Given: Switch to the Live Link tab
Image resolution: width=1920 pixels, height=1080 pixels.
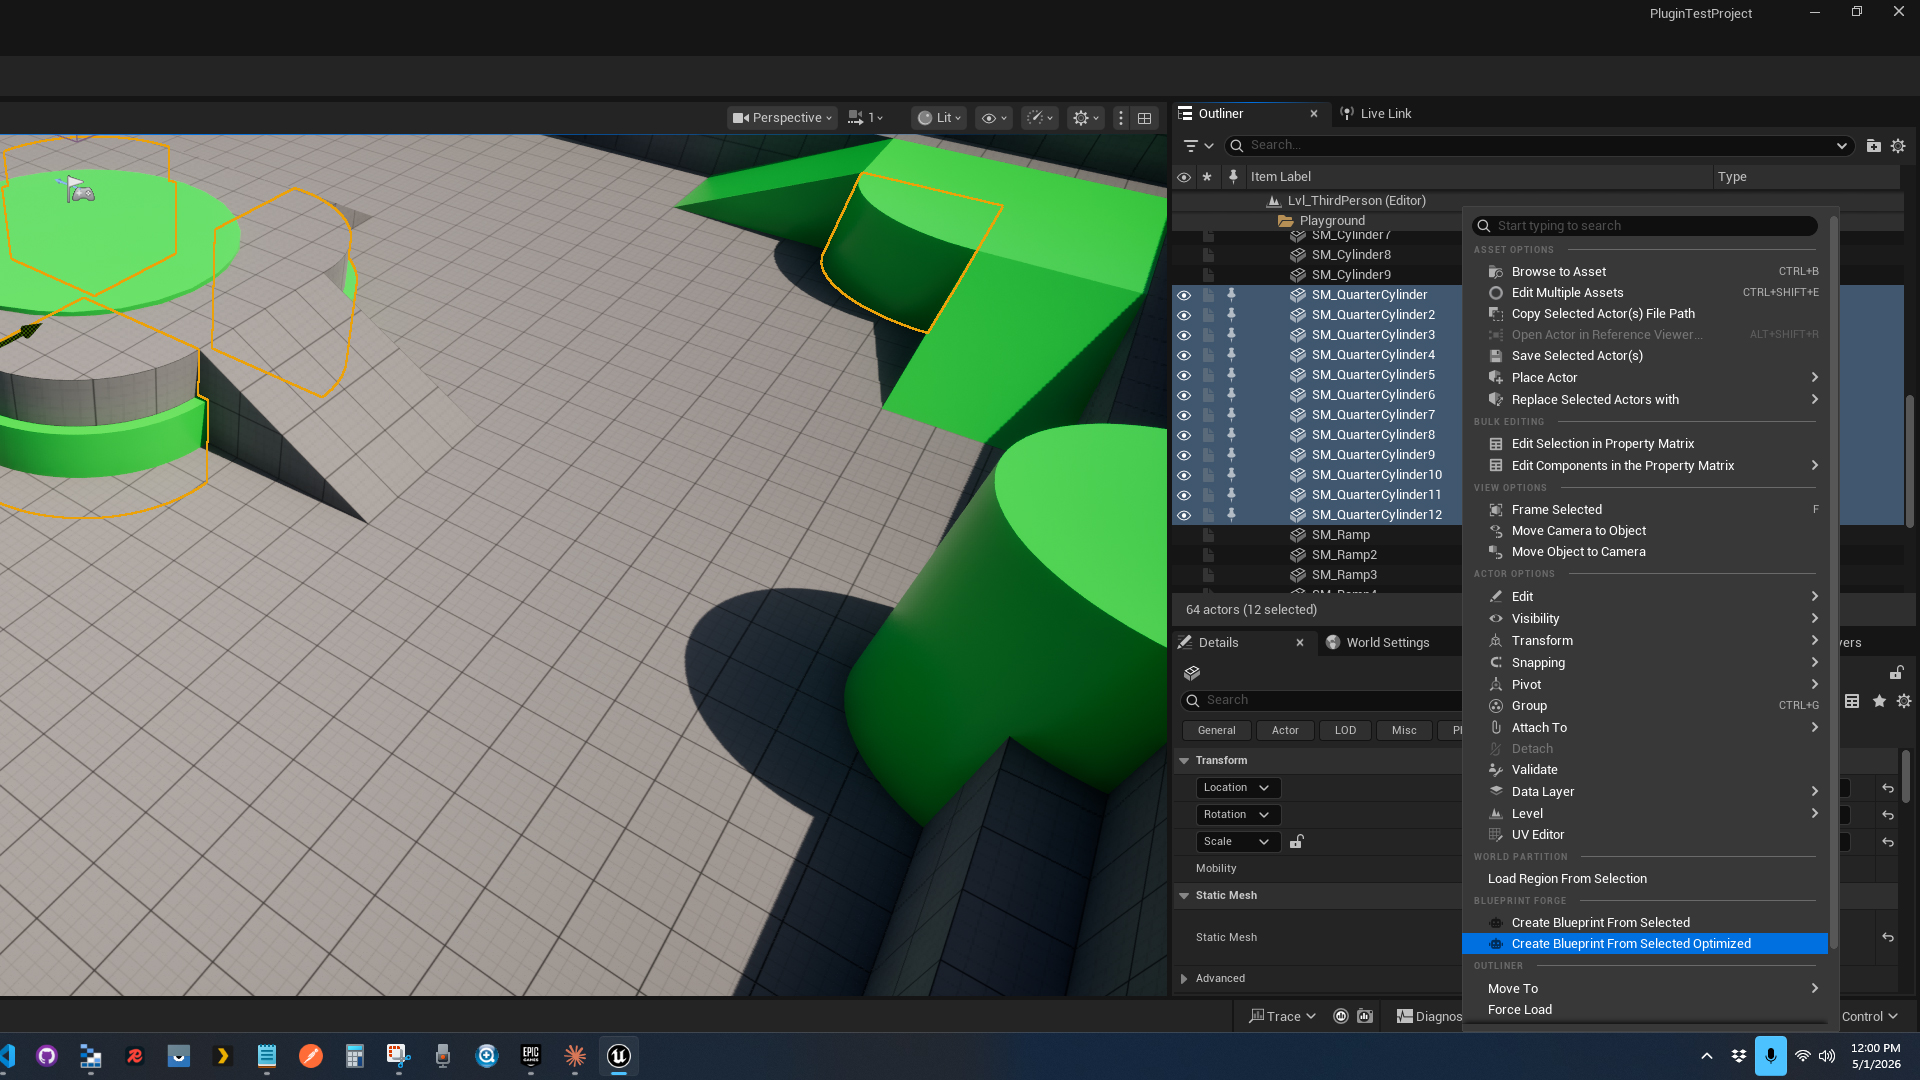Looking at the screenshot, I should point(1376,114).
